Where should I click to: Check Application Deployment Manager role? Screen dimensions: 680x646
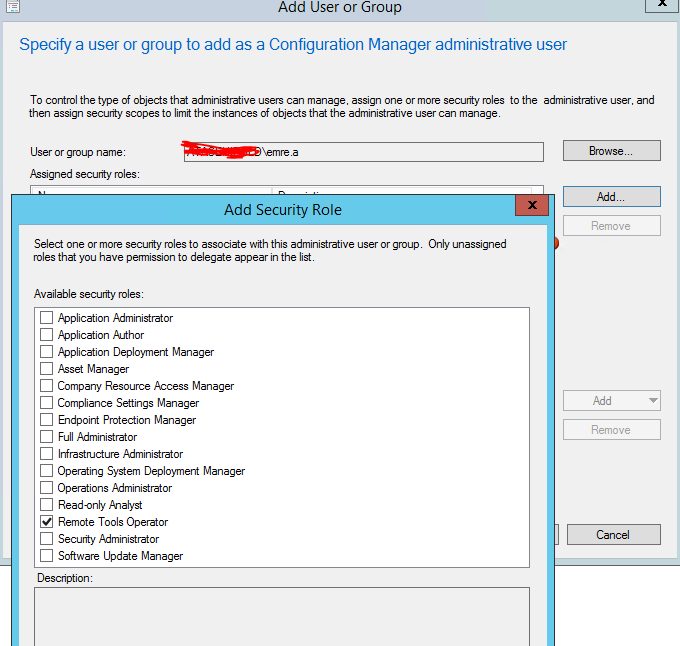[x=46, y=352]
